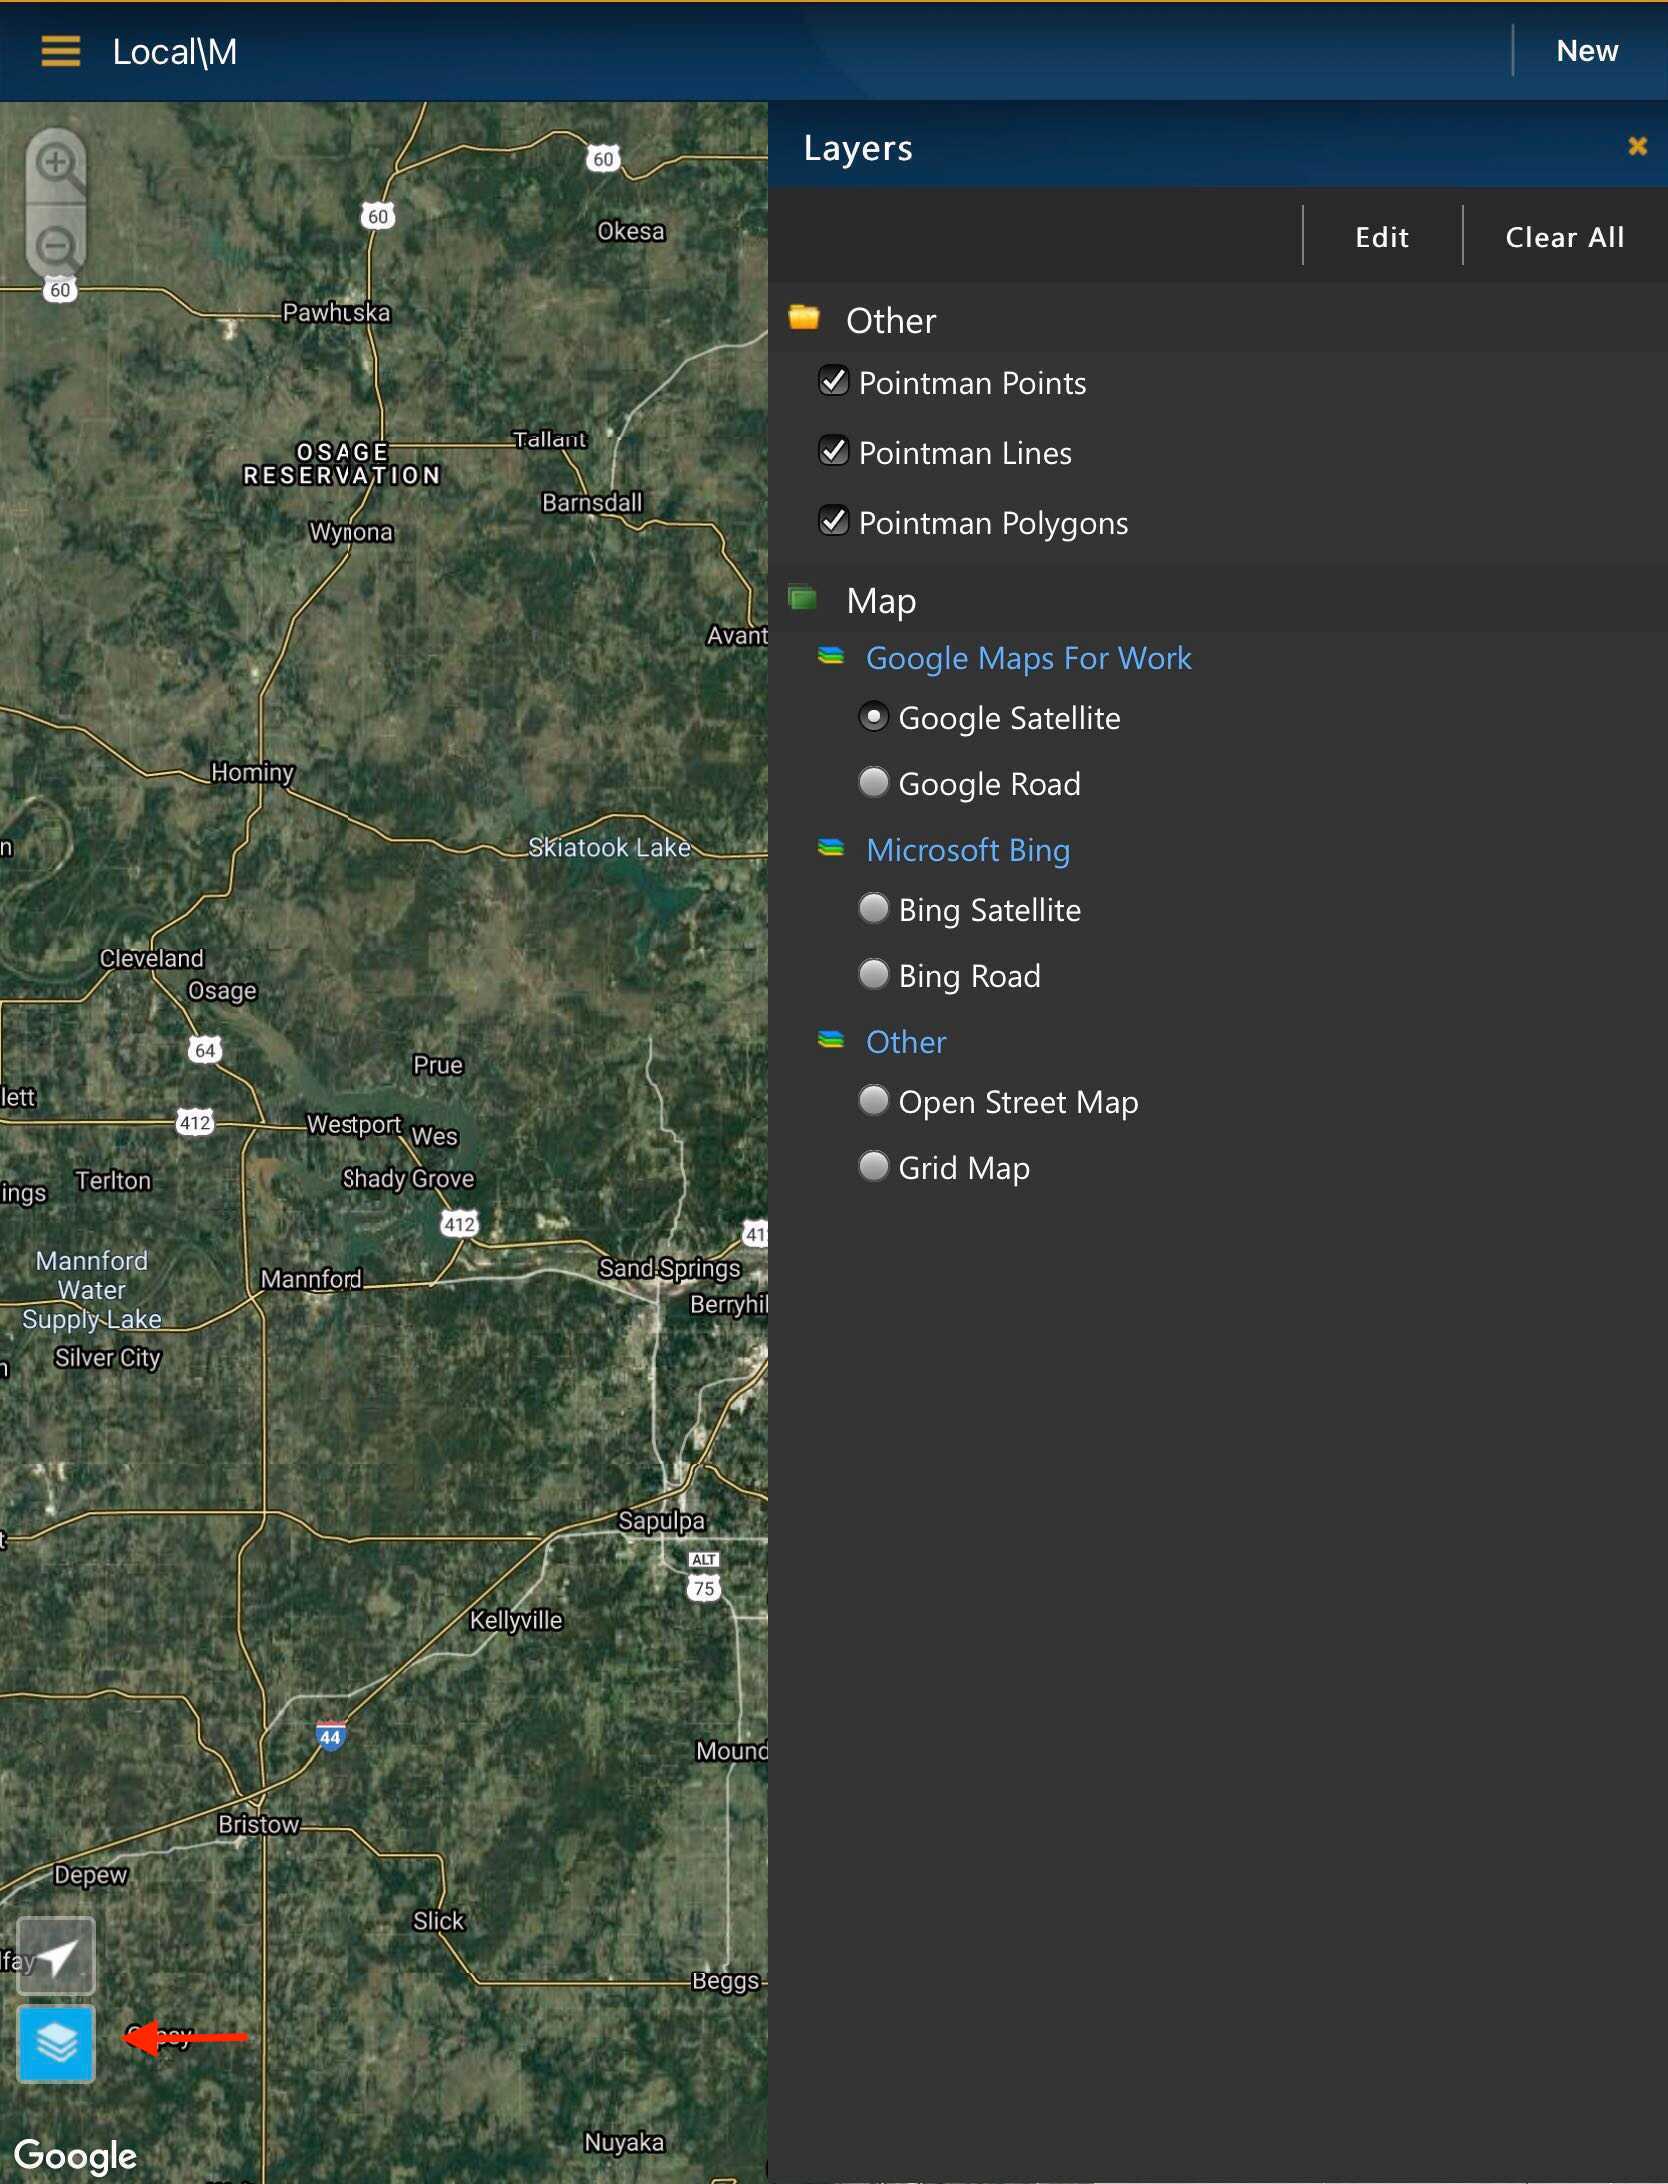Toggle the layers panel button

pyautogui.click(x=57, y=2043)
